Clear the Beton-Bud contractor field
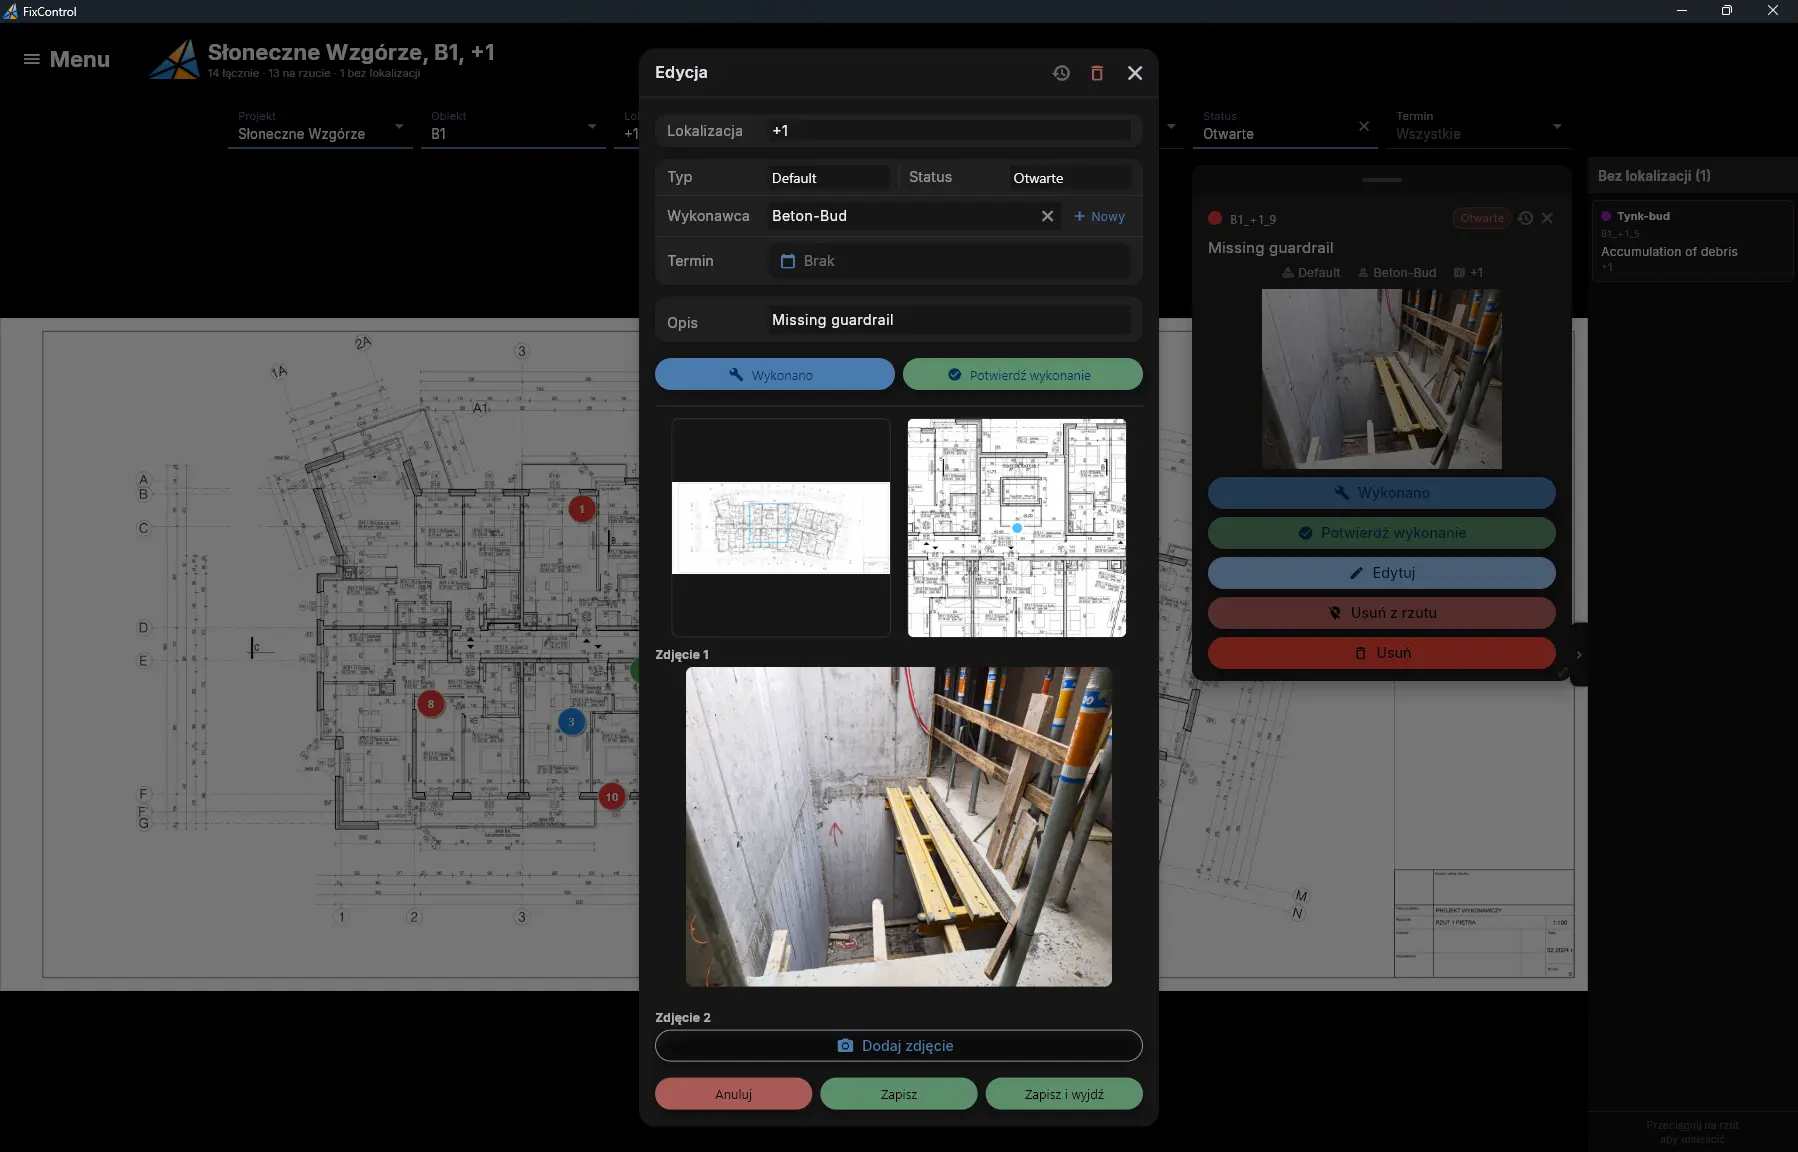This screenshot has height=1152, width=1798. coord(1047,216)
